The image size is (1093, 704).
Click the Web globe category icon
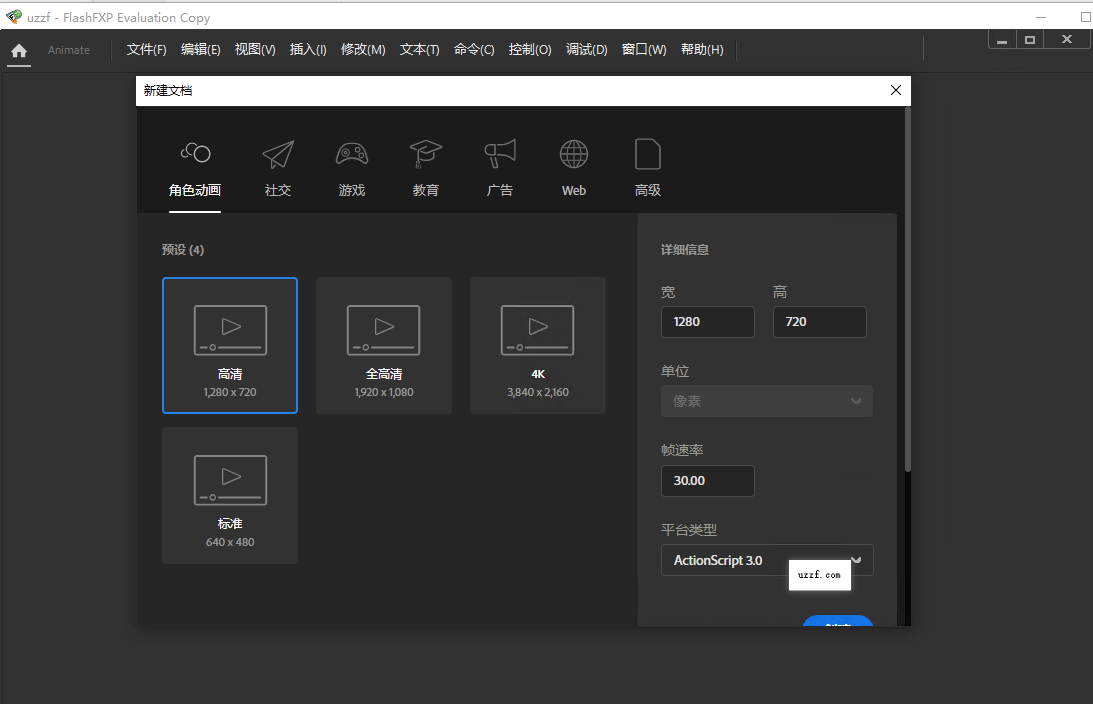(x=573, y=153)
